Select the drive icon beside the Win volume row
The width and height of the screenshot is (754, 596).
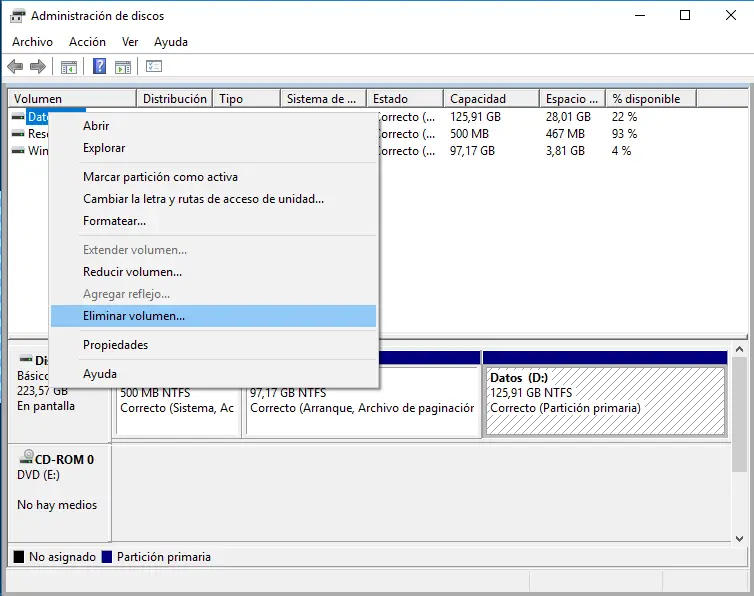18,151
